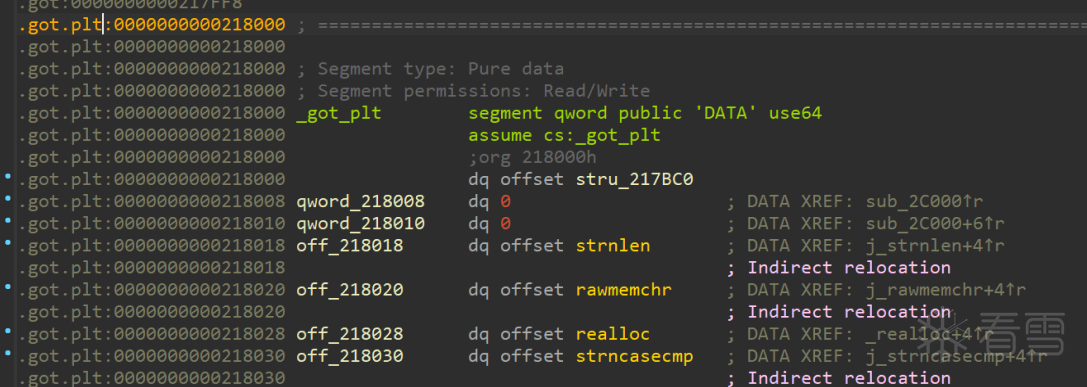Jump to sub_2C000↑r cross-reference
Image resolution: width=1087 pixels, height=387 pixels.
click(924, 202)
